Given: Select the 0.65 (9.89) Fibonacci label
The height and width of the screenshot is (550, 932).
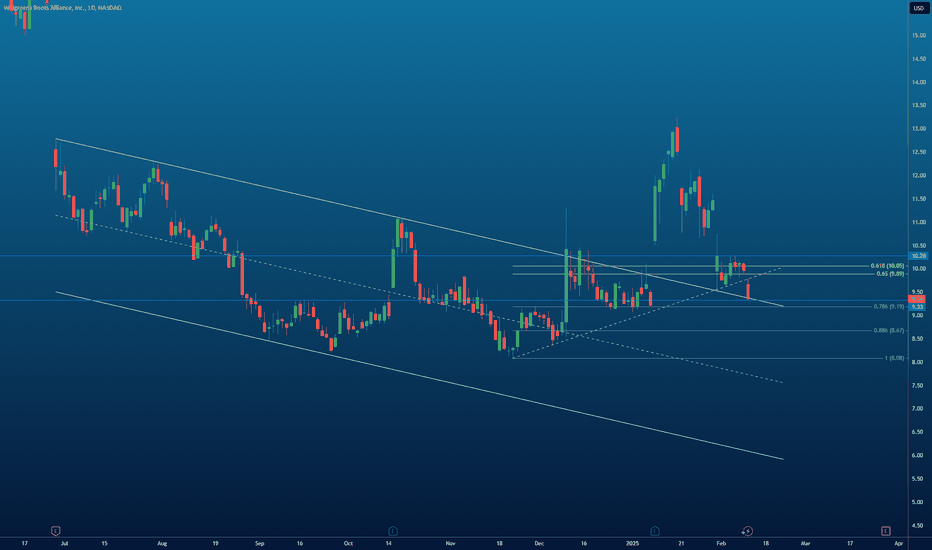Looking at the screenshot, I should pyautogui.click(x=890, y=274).
